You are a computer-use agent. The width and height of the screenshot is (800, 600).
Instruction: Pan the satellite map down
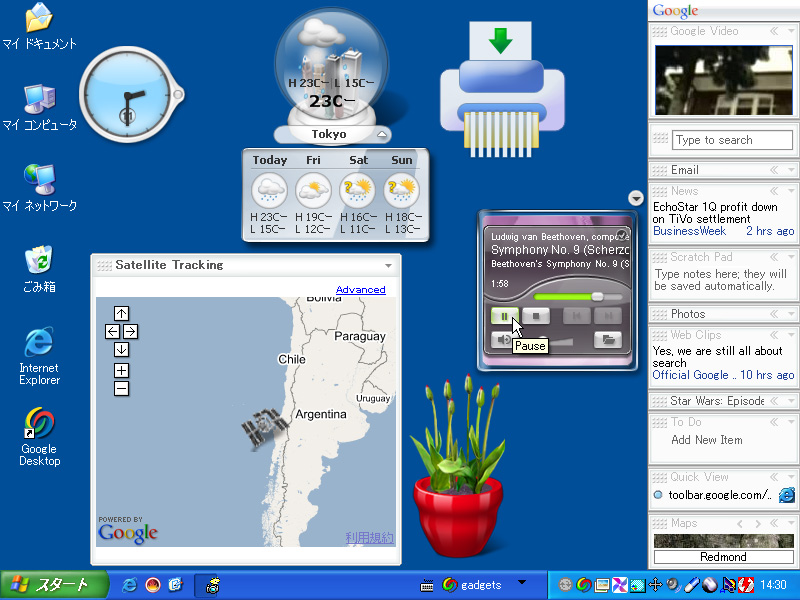click(121, 349)
